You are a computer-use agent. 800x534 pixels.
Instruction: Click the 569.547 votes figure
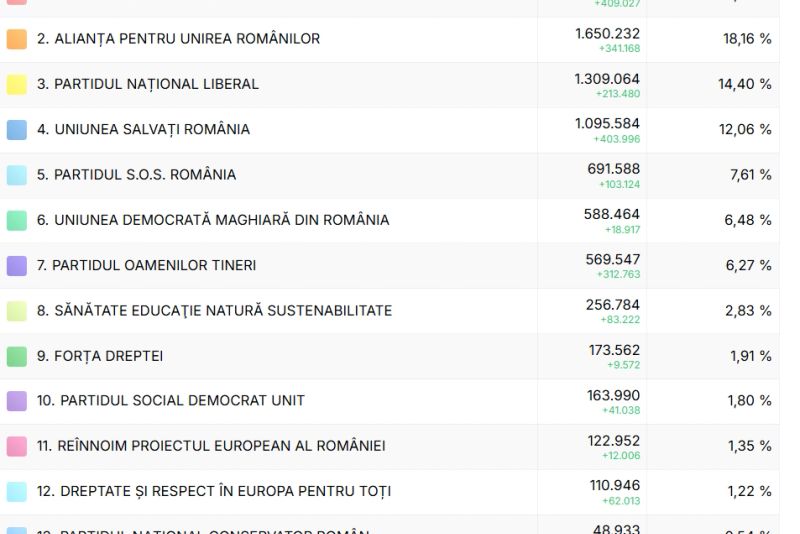[613, 260]
